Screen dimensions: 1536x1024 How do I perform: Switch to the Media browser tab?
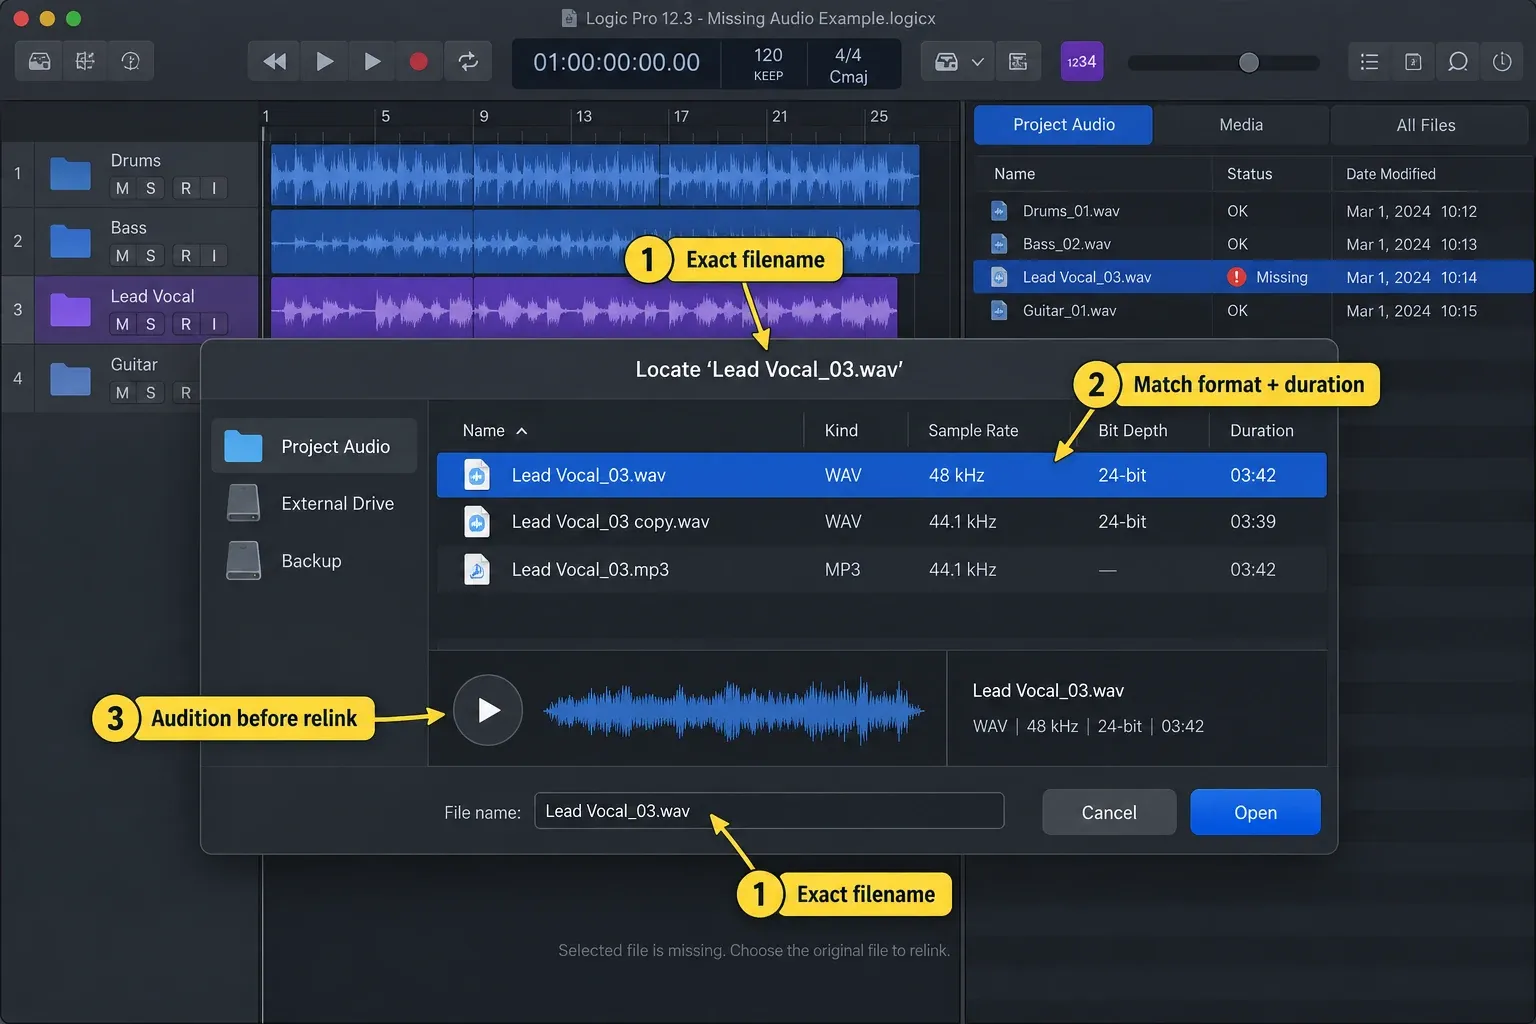(1241, 125)
